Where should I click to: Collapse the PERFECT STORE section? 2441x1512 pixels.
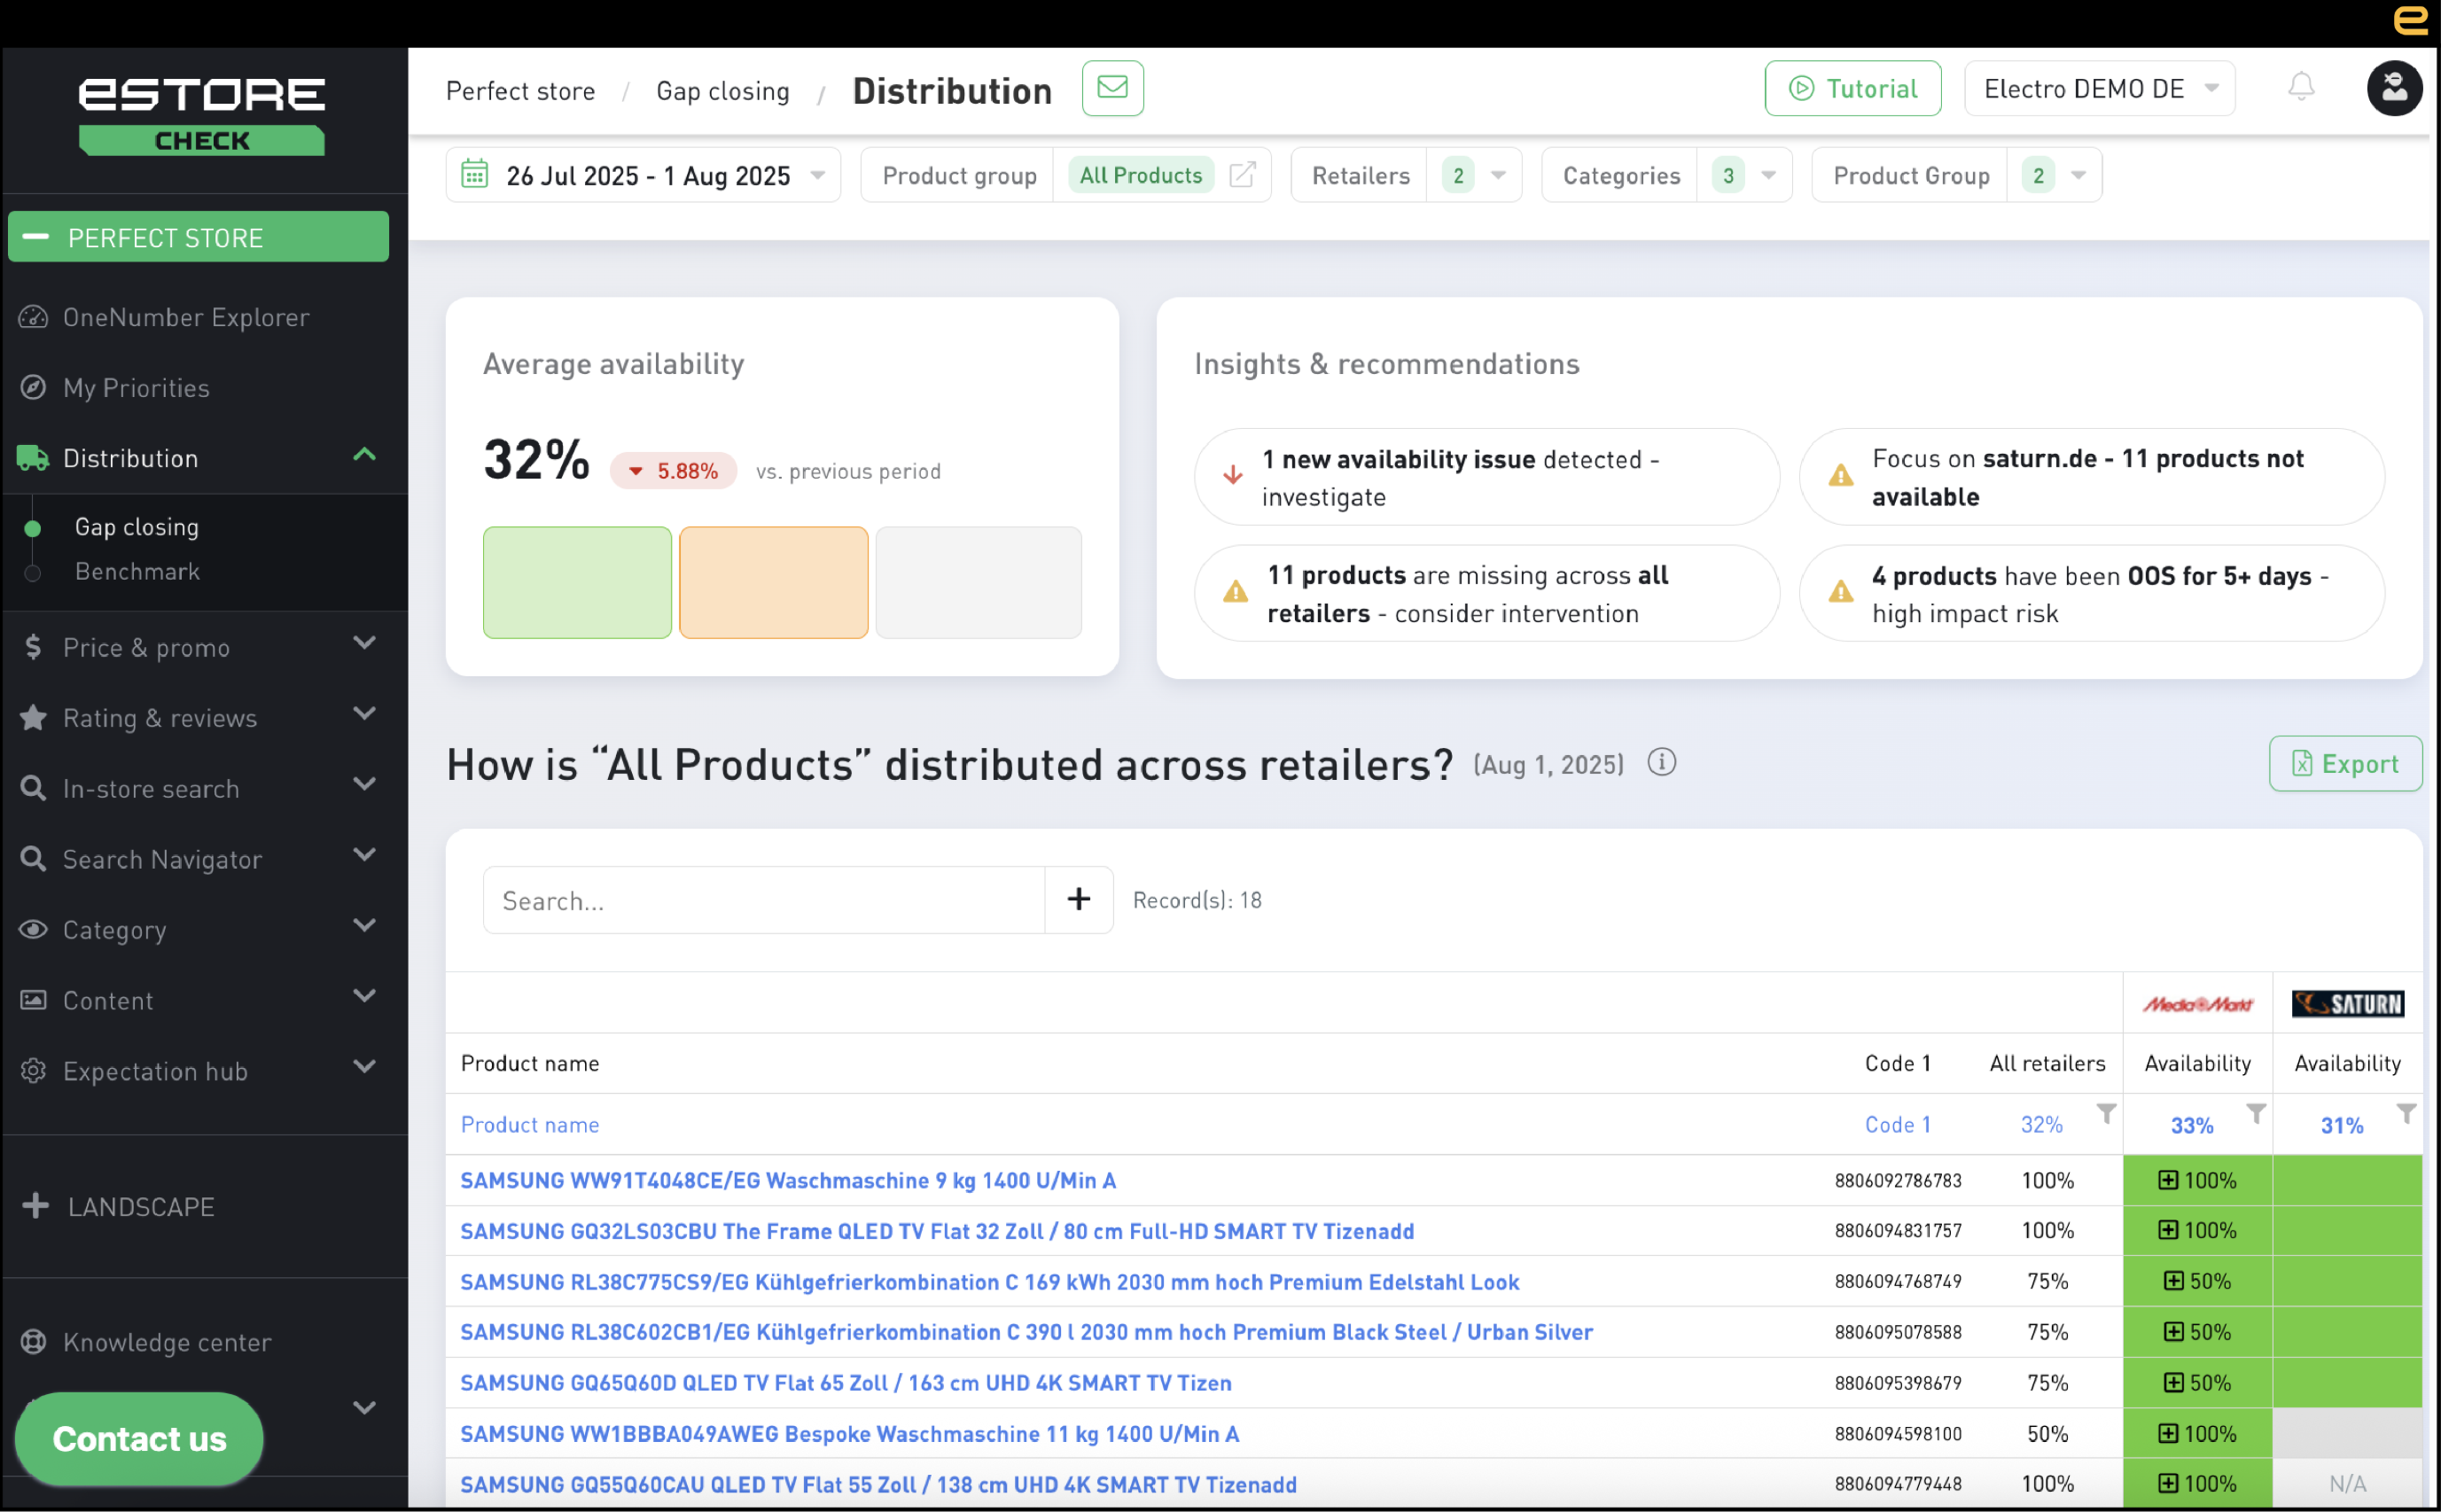coord(37,237)
